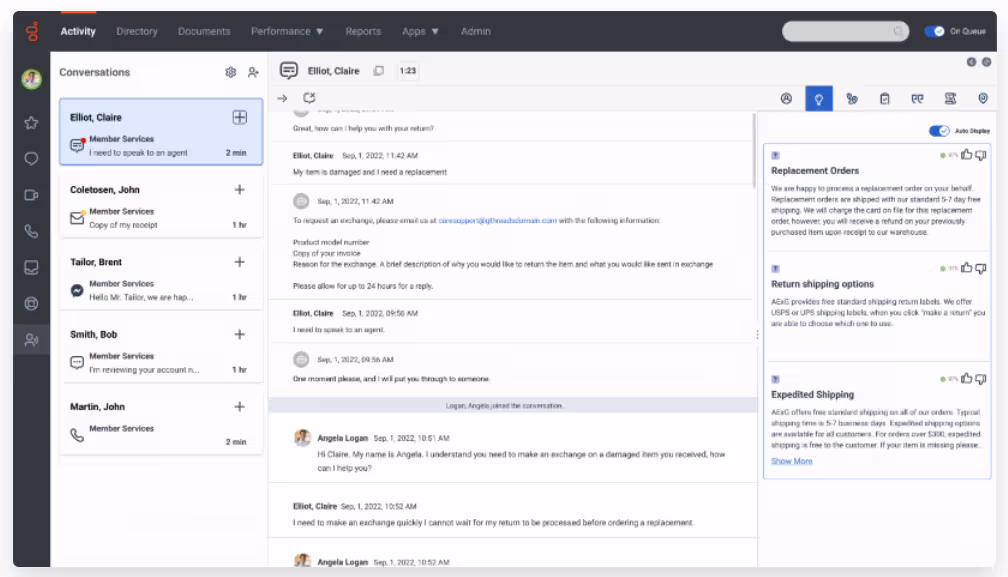Click plus icon on Smith, Bob card
Image resolution: width=1008 pixels, height=577 pixels.
(x=240, y=334)
